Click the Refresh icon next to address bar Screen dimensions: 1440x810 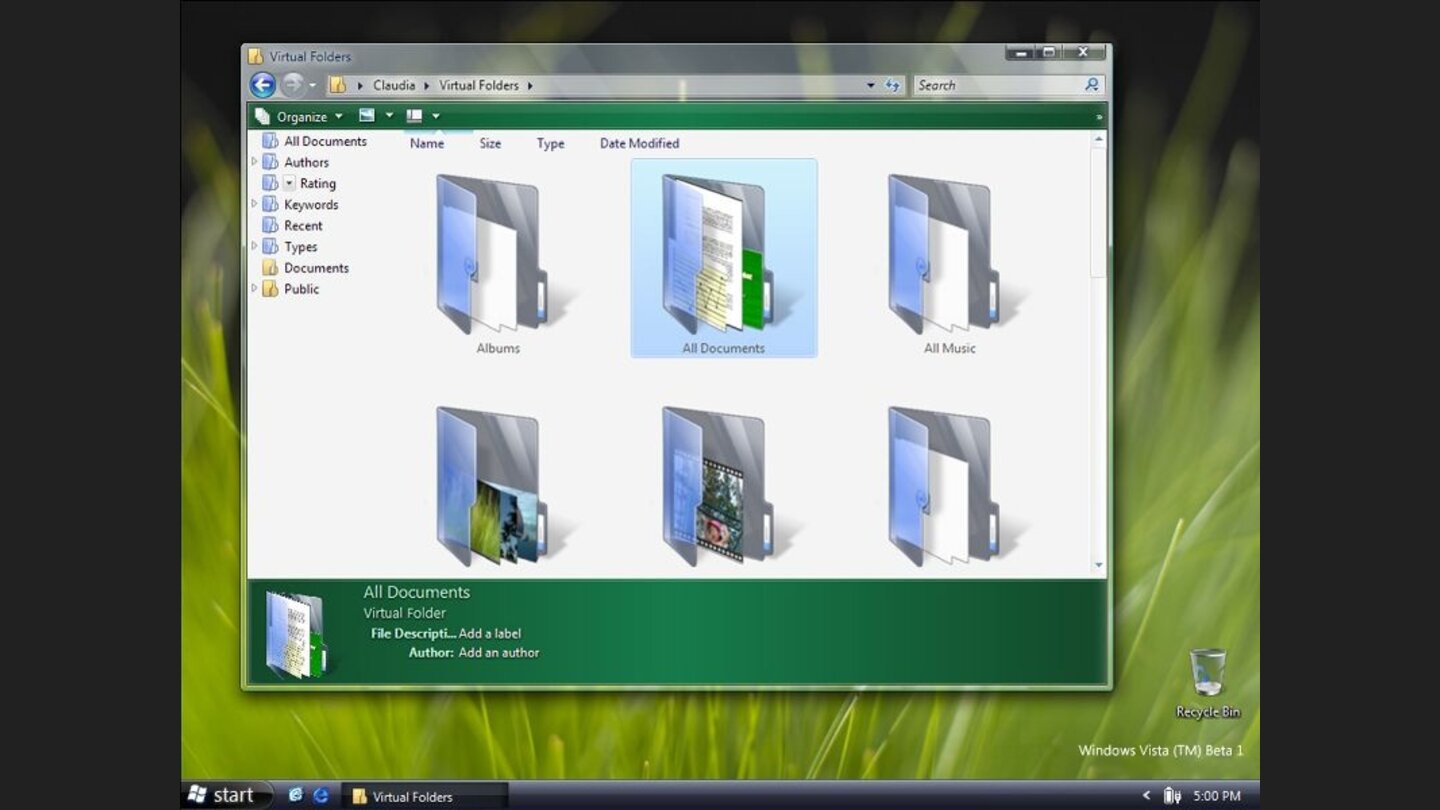click(892, 85)
